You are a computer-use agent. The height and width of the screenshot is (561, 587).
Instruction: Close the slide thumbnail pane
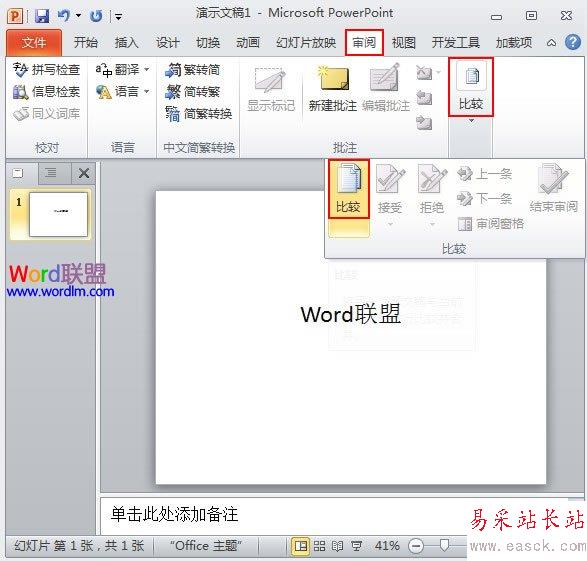pos(84,173)
